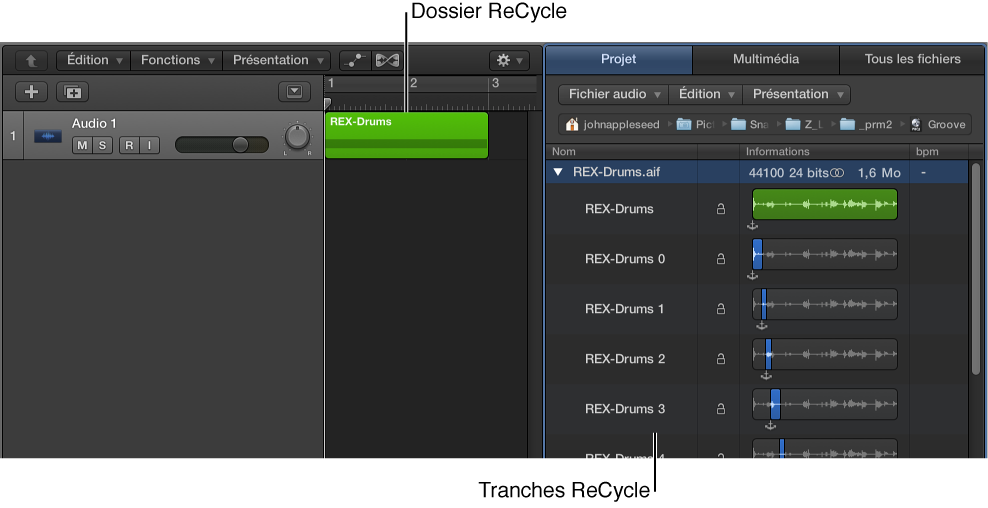Open the browser Présentation menu
Image resolution: width=988 pixels, height=508 pixels.
[797, 95]
